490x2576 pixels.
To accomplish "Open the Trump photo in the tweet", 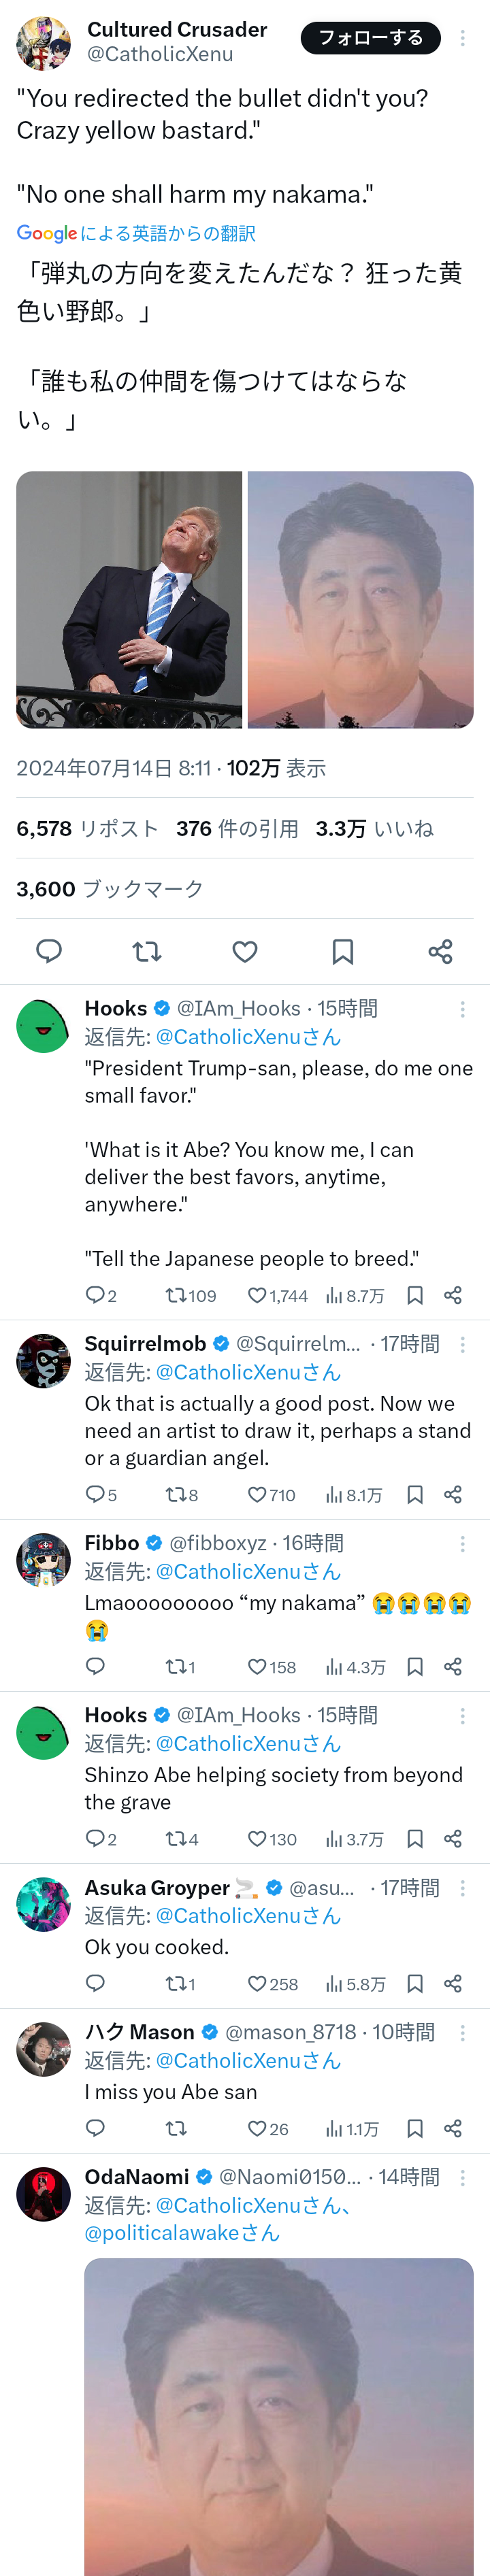I will coord(129,599).
